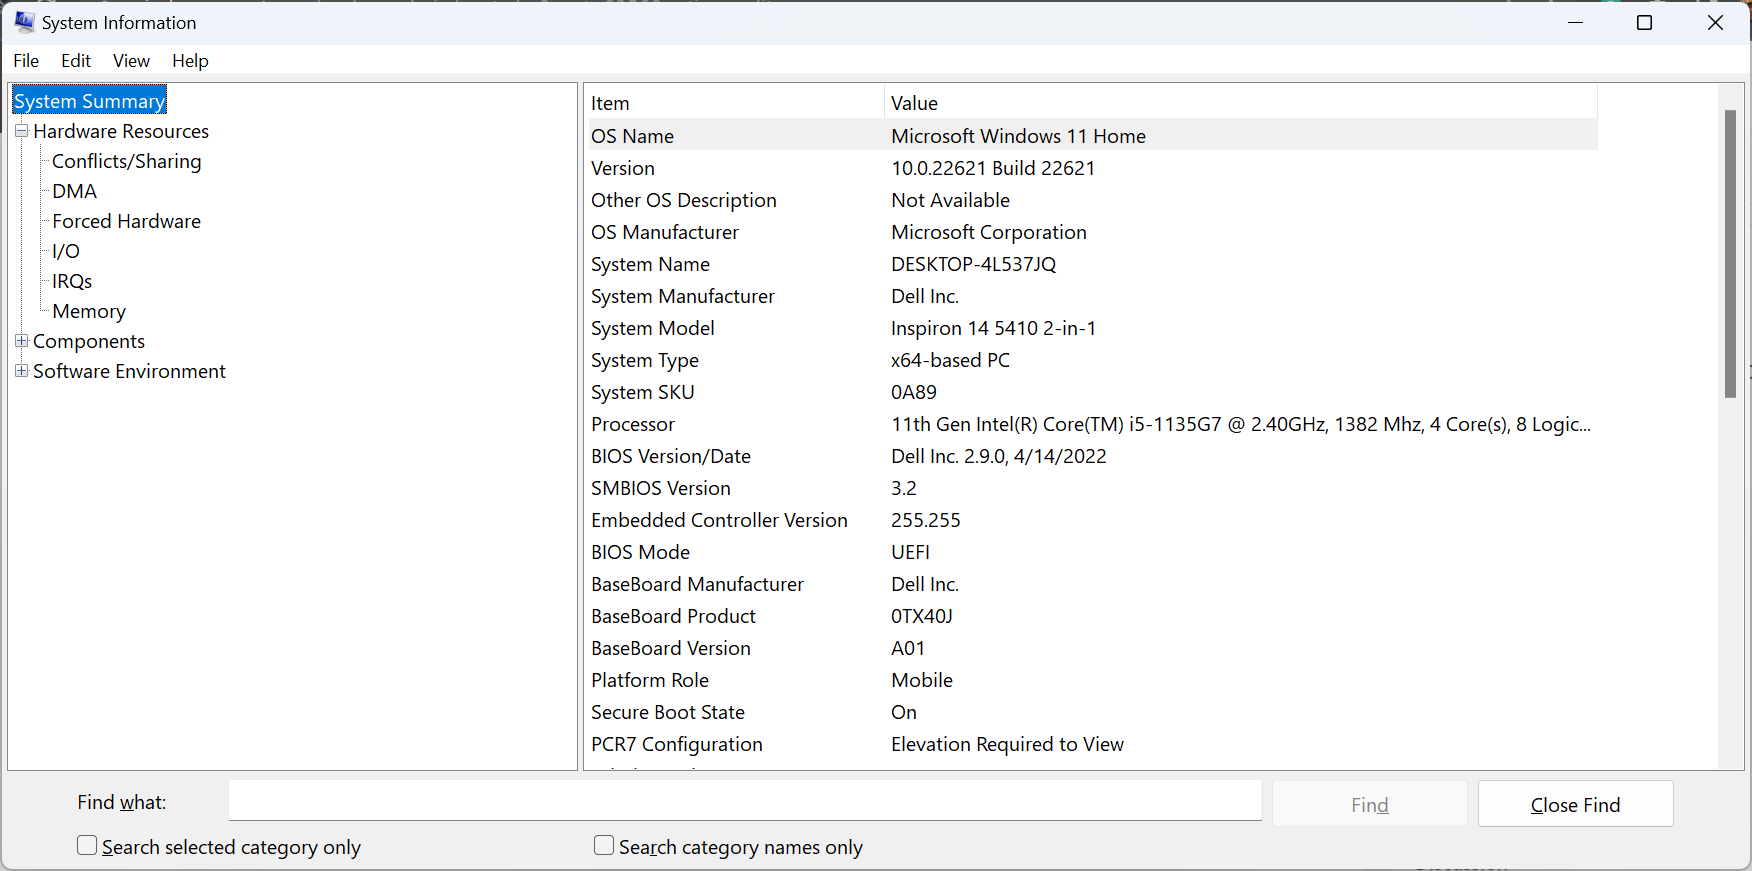Click the 11th Gen Intel Core processor value

(1241, 424)
